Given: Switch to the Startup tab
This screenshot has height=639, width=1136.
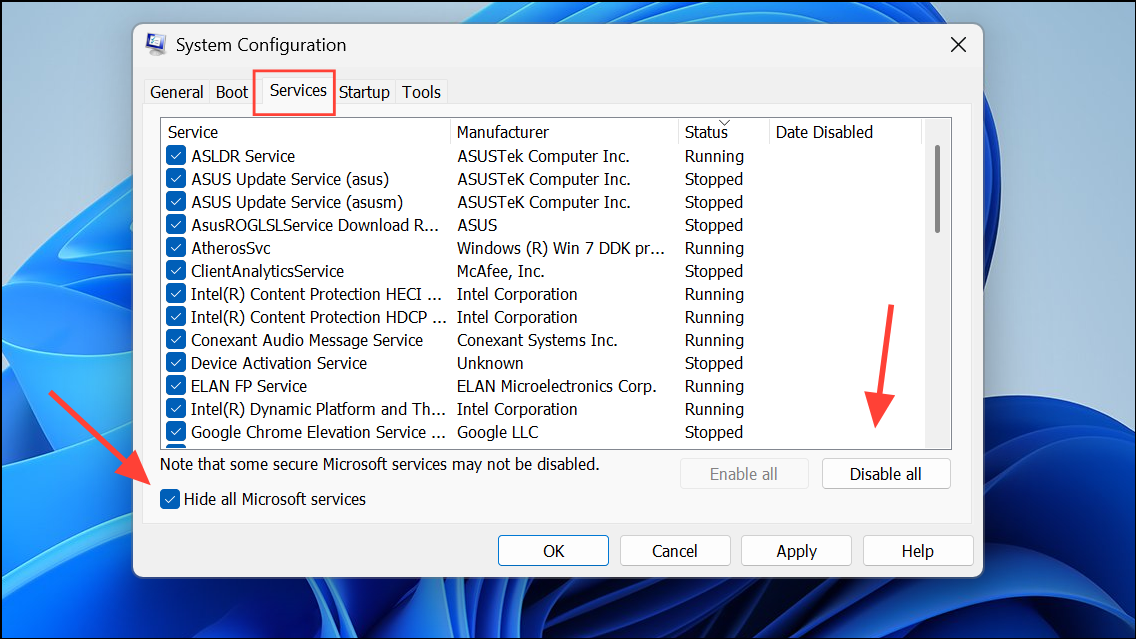Looking at the screenshot, I should (364, 91).
